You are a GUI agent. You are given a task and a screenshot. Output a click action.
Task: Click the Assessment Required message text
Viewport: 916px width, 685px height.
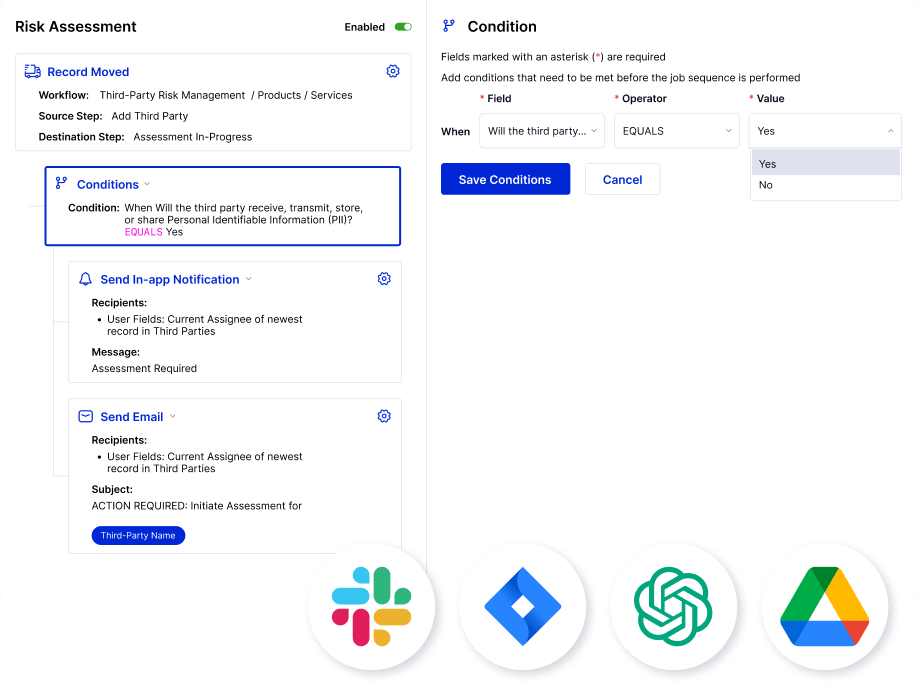click(x=144, y=368)
